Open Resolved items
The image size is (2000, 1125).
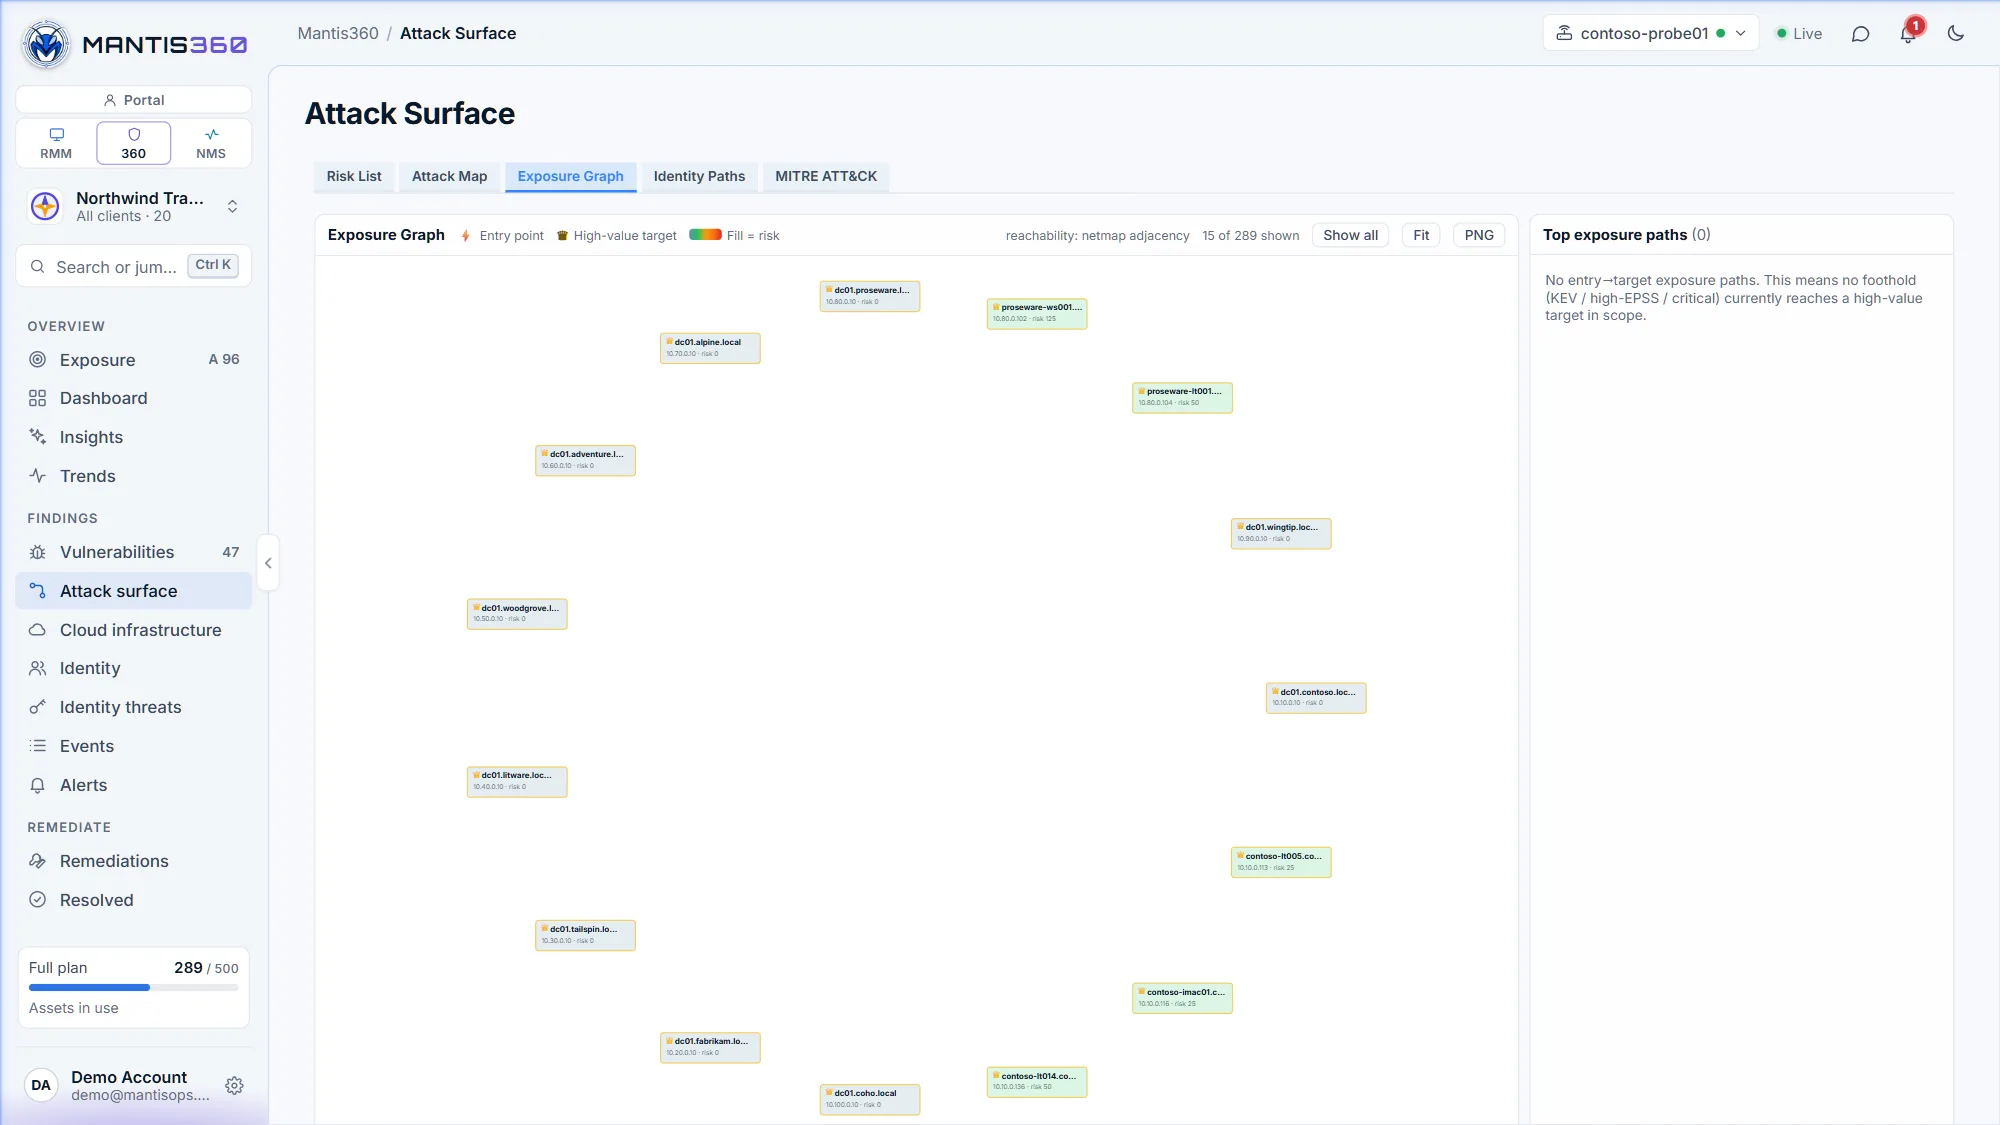tap(134, 900)
